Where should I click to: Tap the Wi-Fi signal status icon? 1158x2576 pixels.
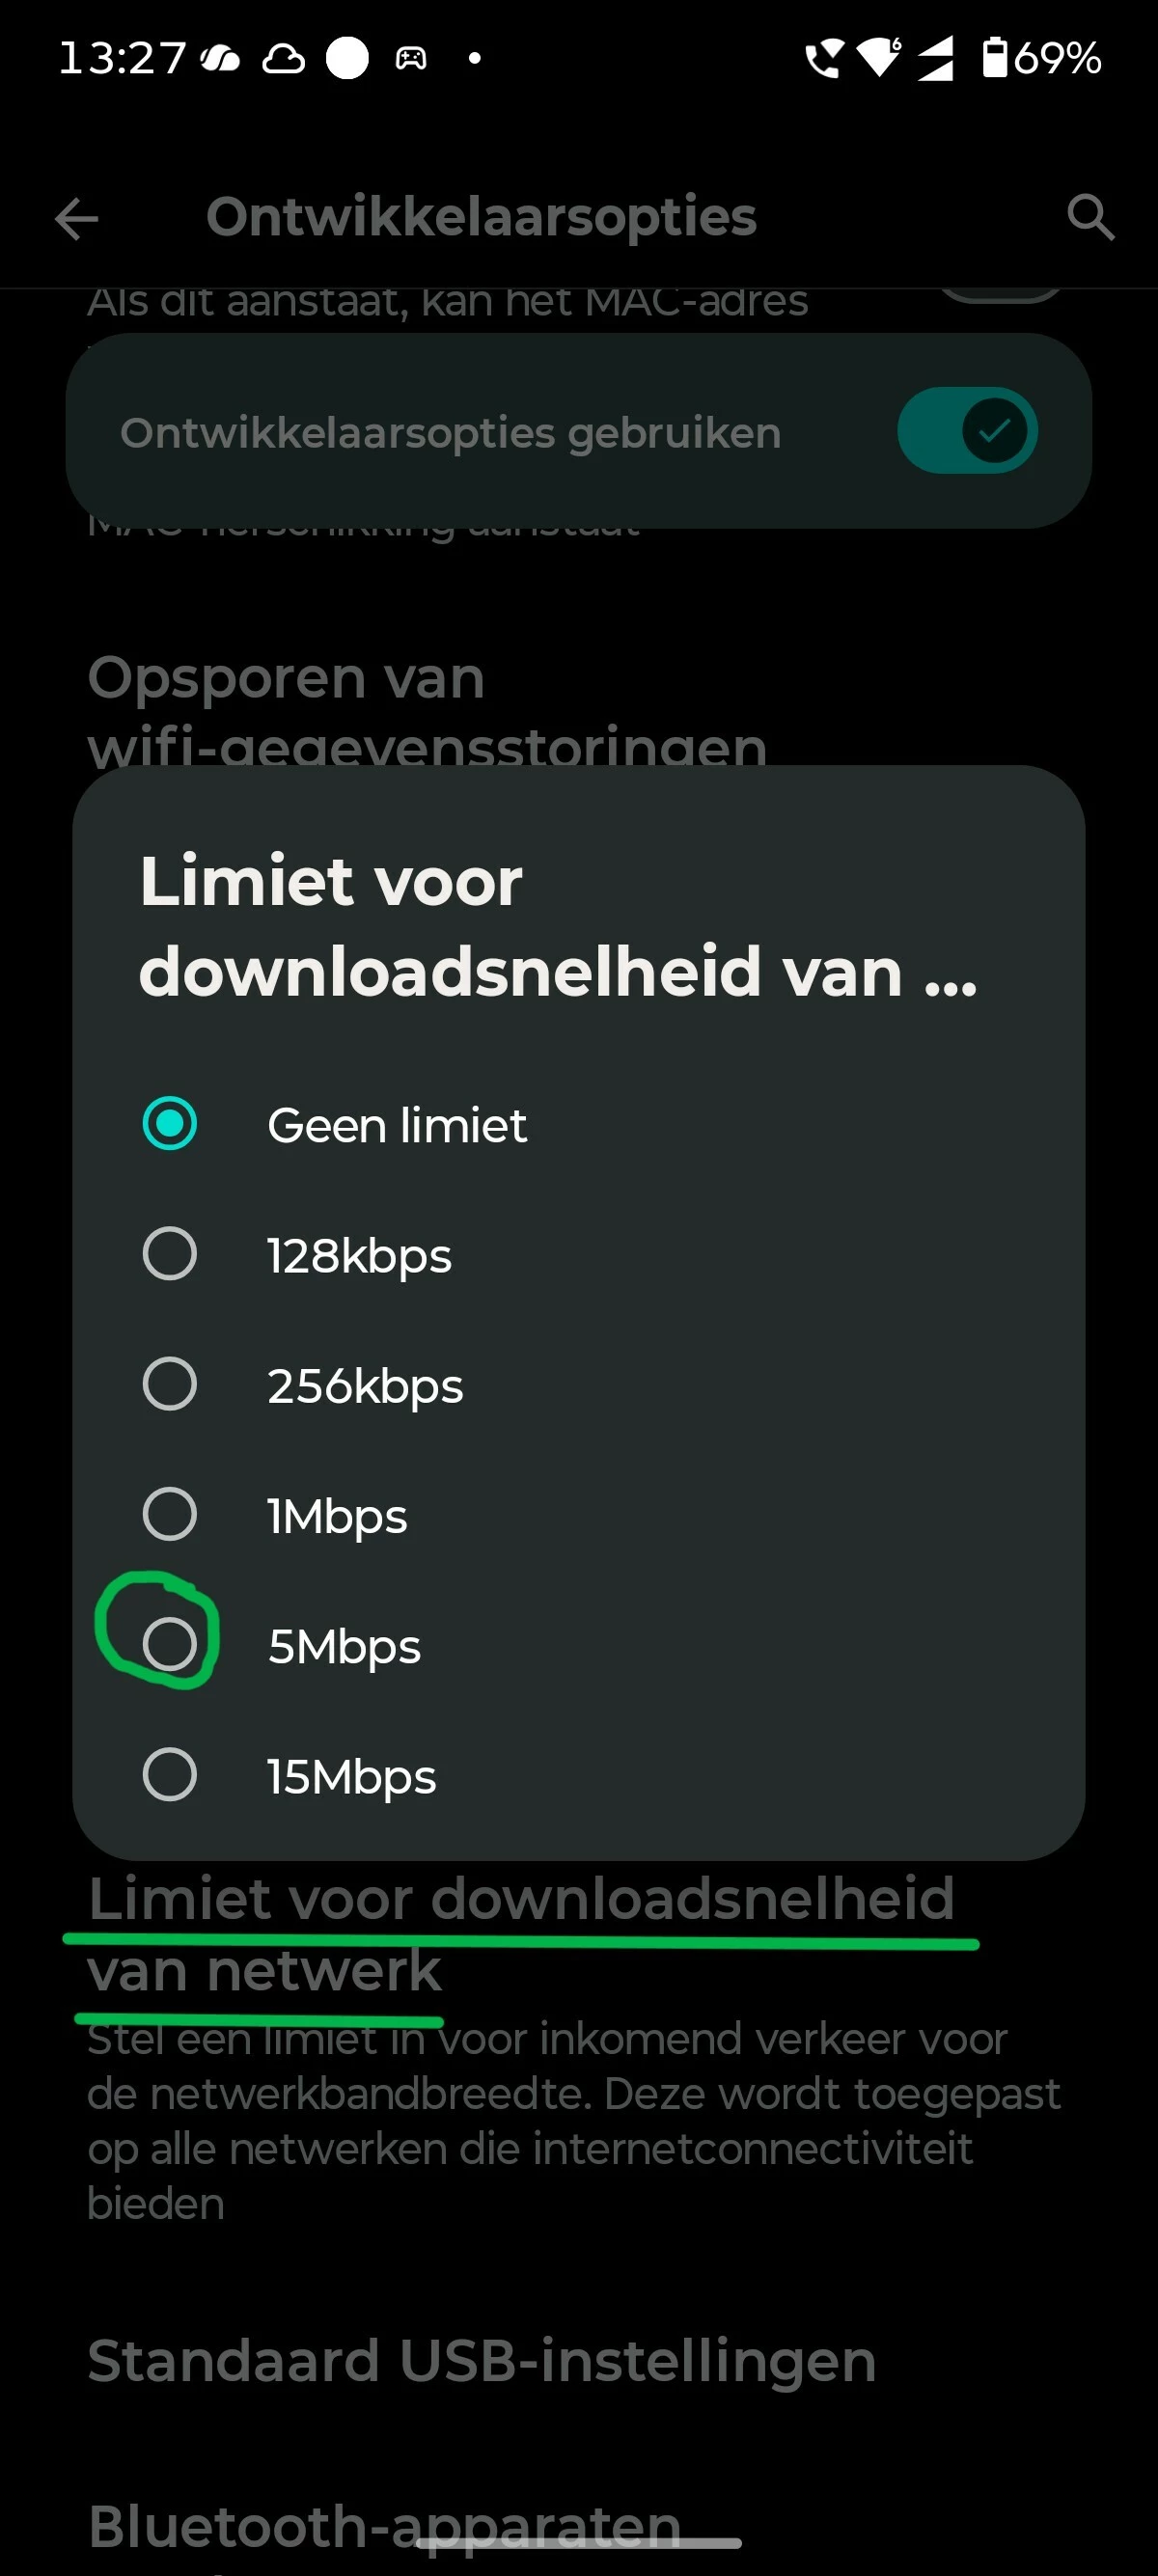880,58
